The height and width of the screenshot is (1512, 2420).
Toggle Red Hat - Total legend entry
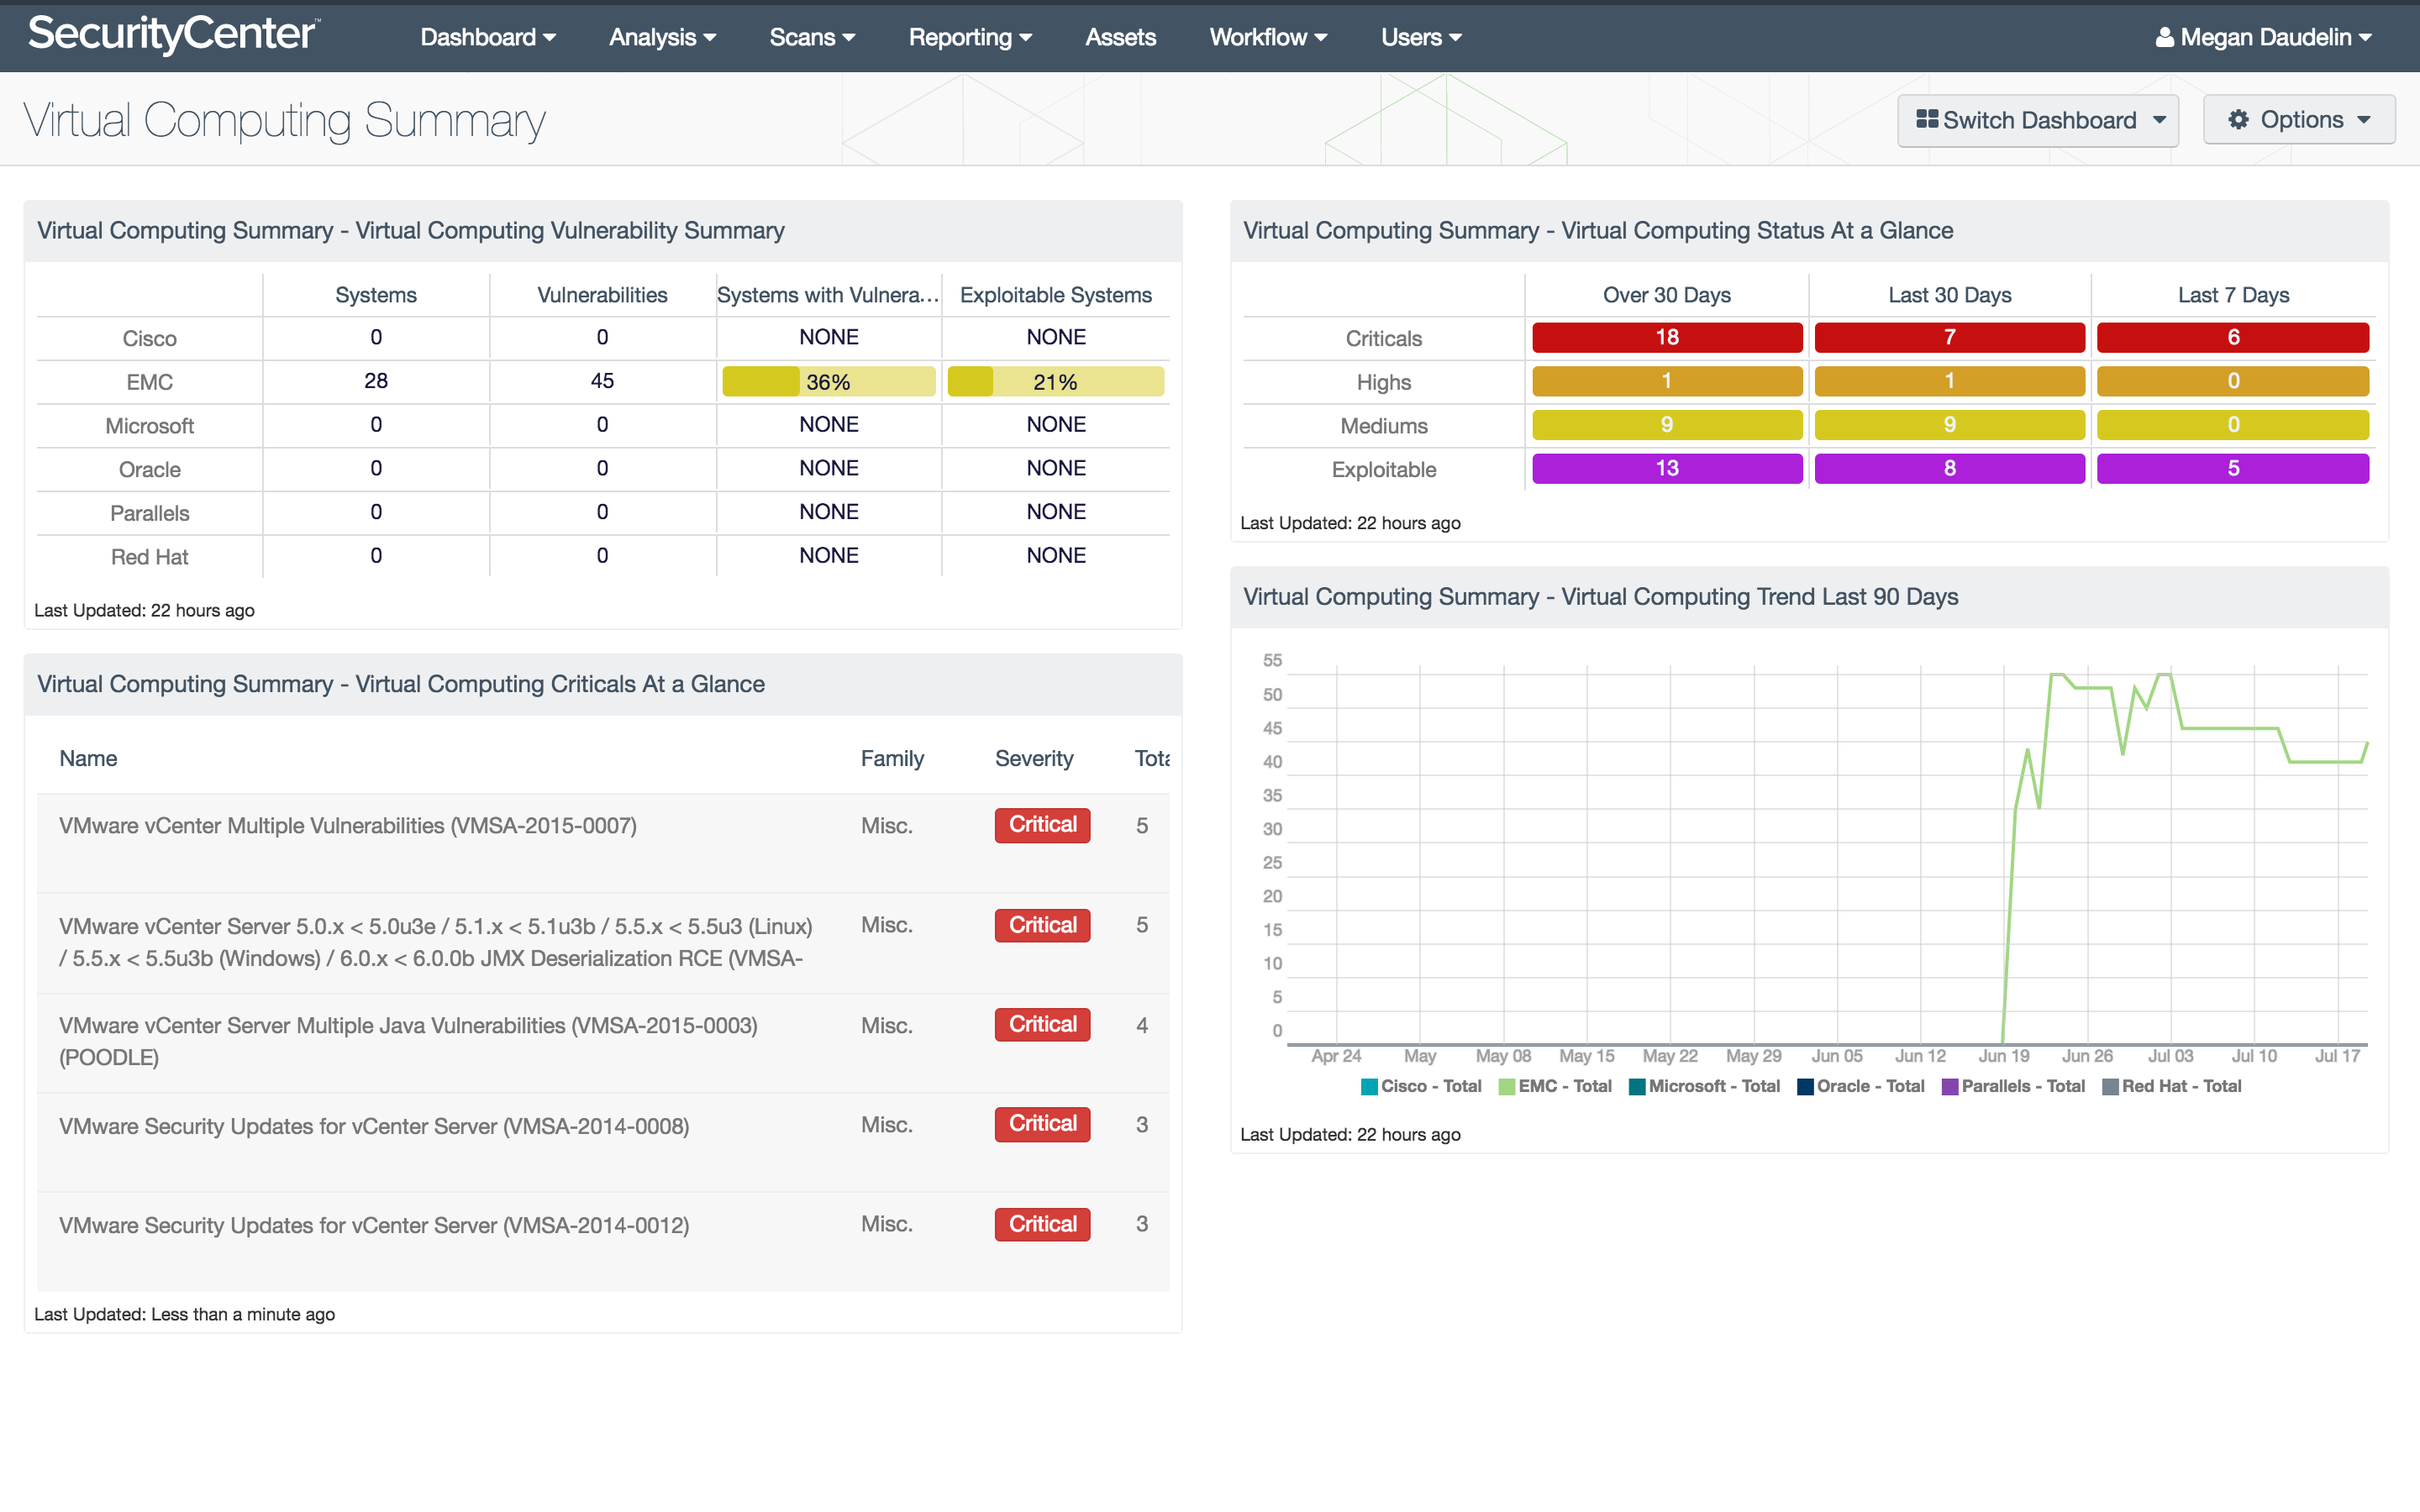point(2172,1087)
